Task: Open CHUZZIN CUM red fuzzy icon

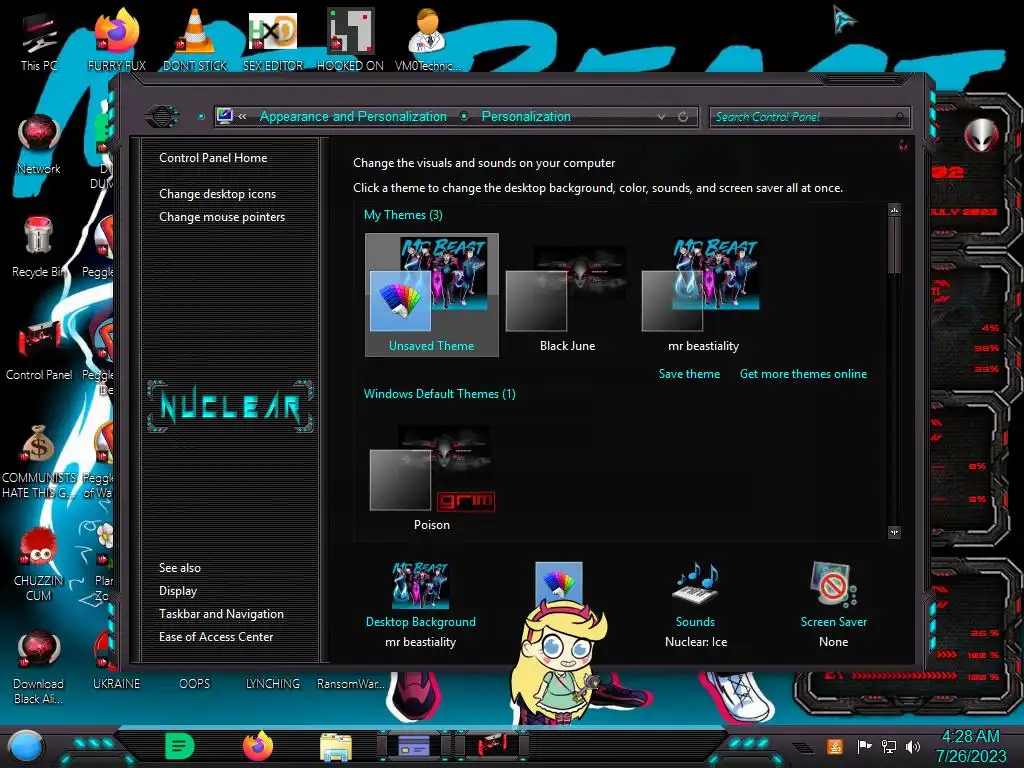Action: 39,564
